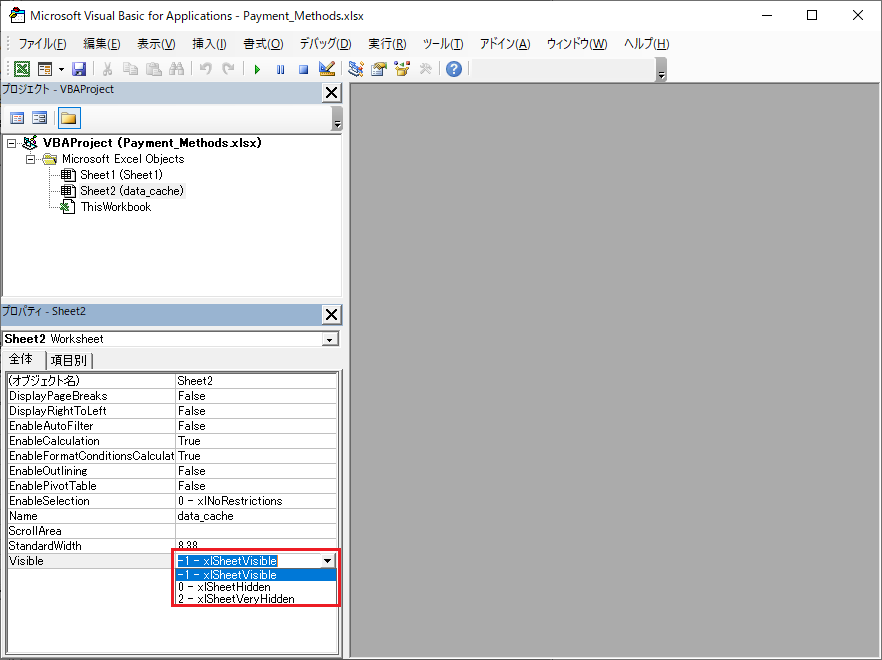This screenshot has width=882, height=660.
Task: Open the standard toolbar options overflow arrow
Action: point(662,70)
